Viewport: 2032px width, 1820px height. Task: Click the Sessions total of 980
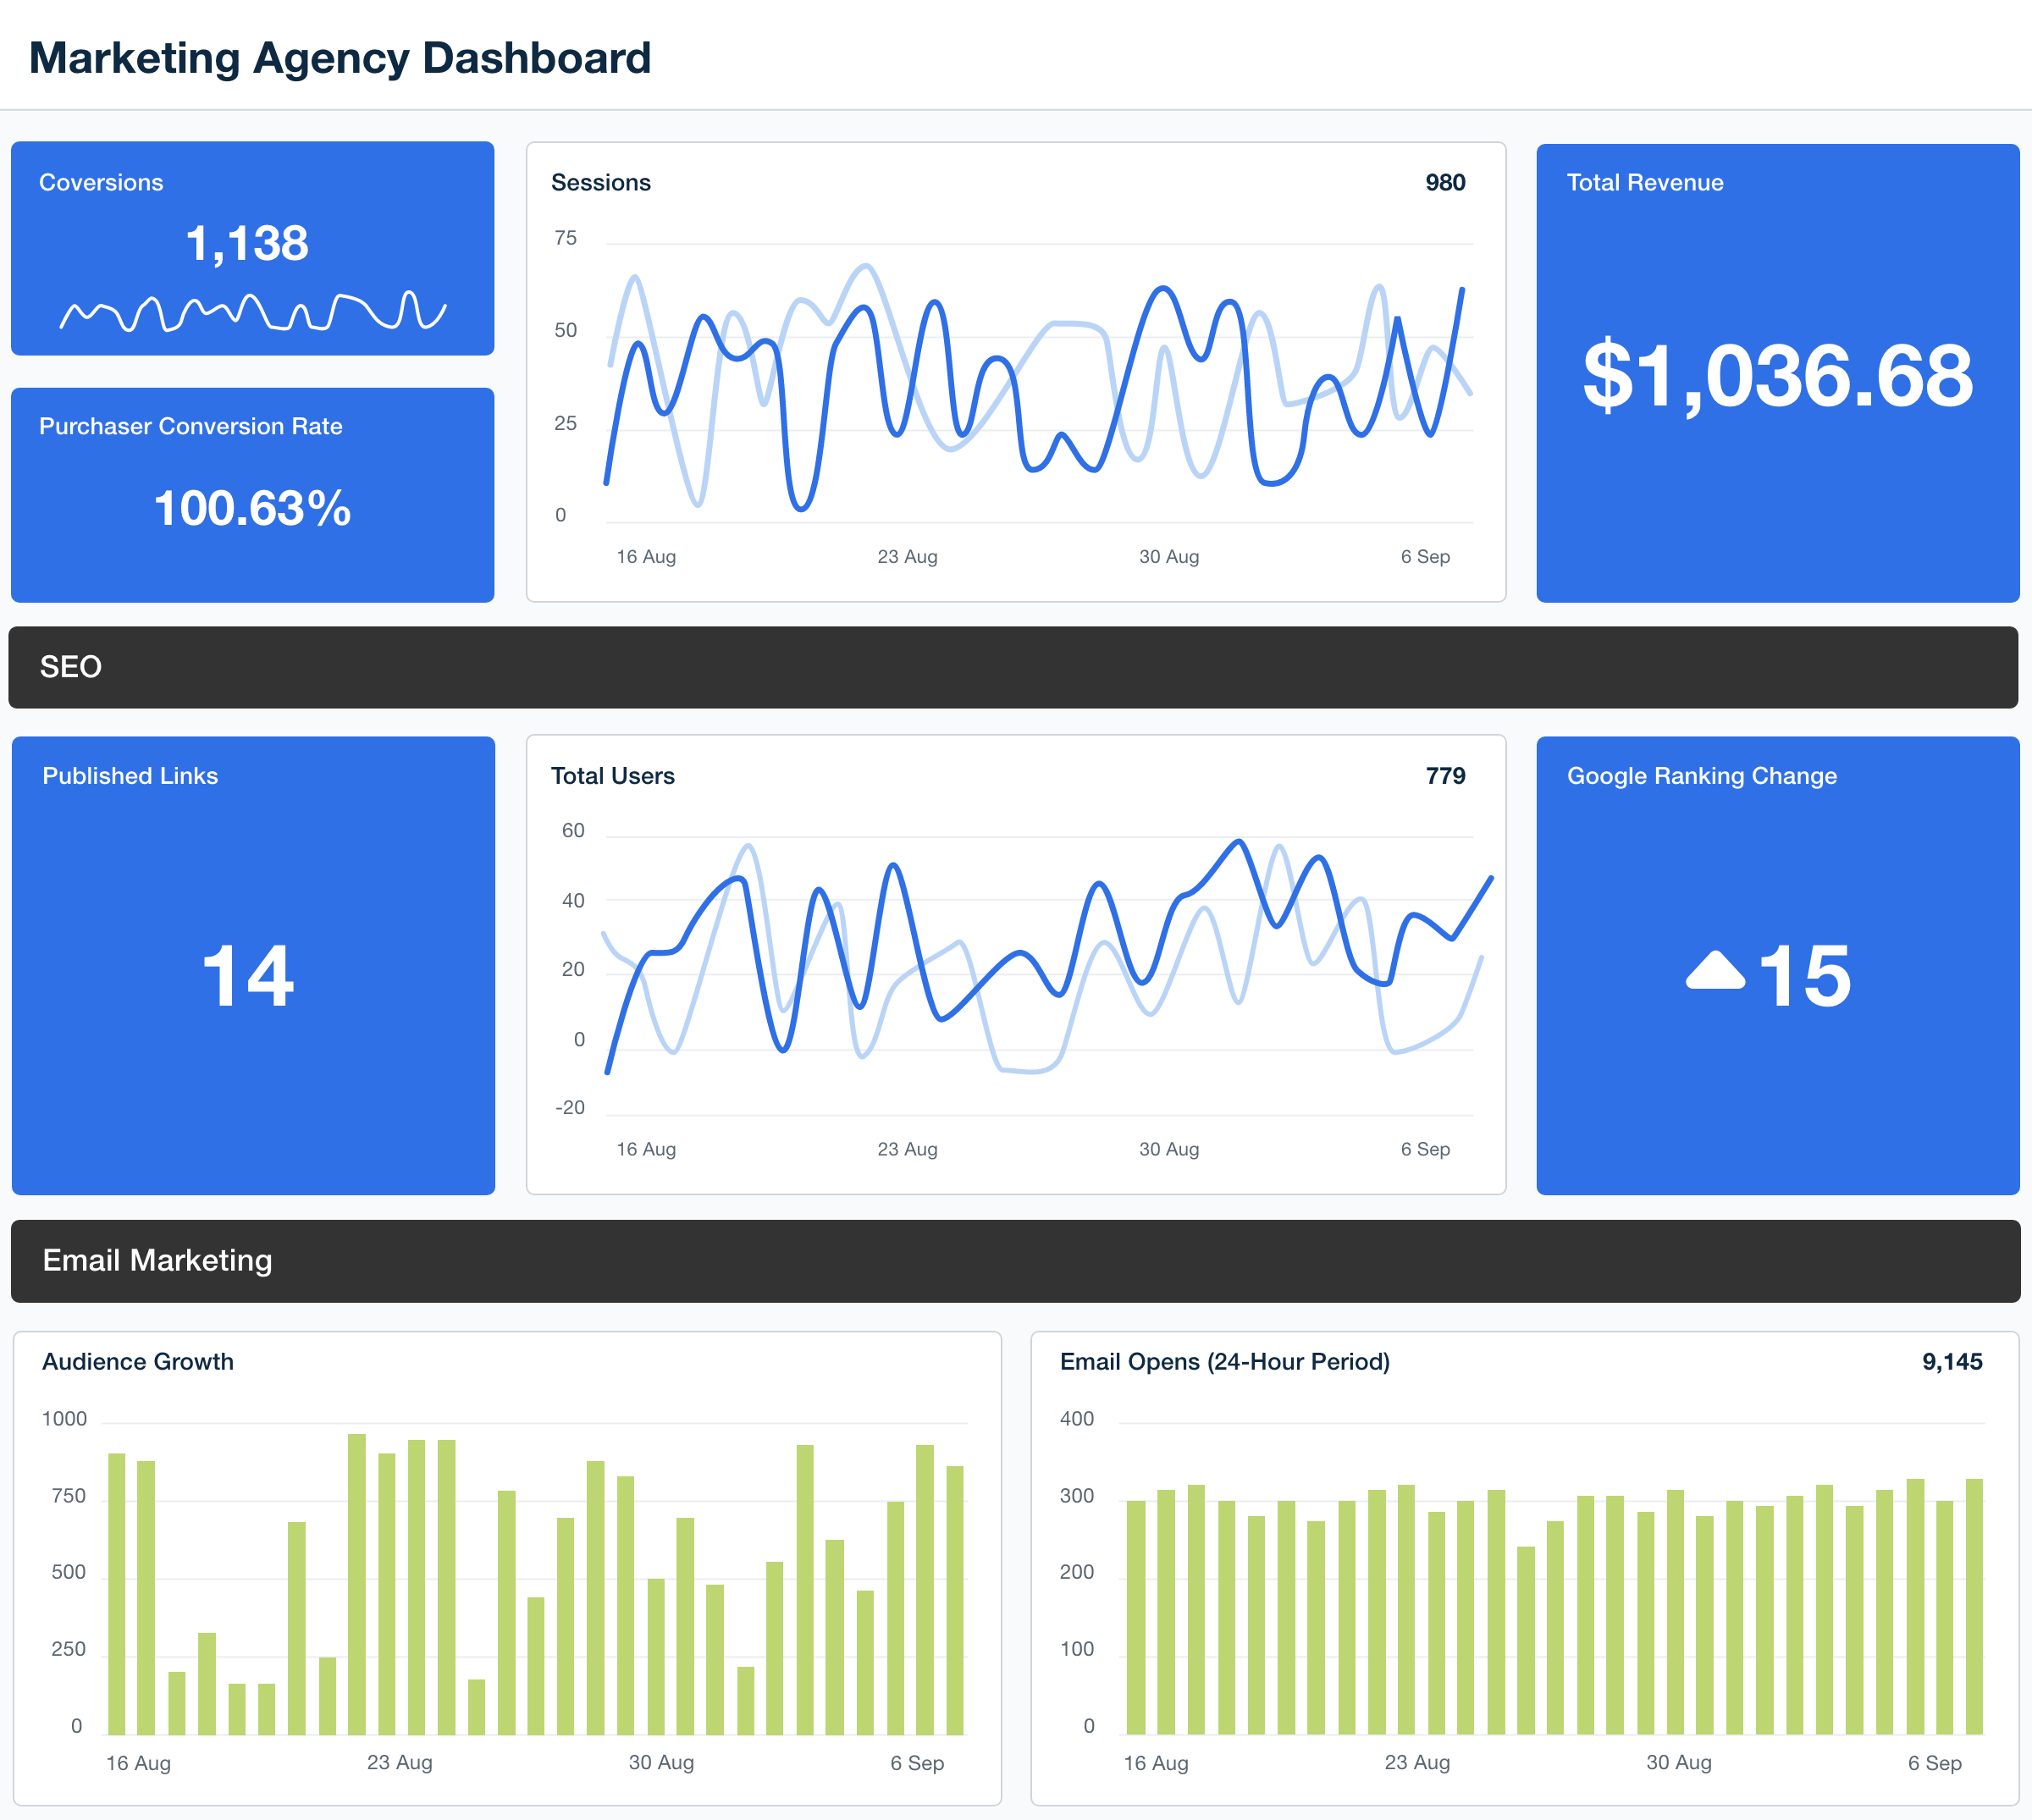point(1444,182)
